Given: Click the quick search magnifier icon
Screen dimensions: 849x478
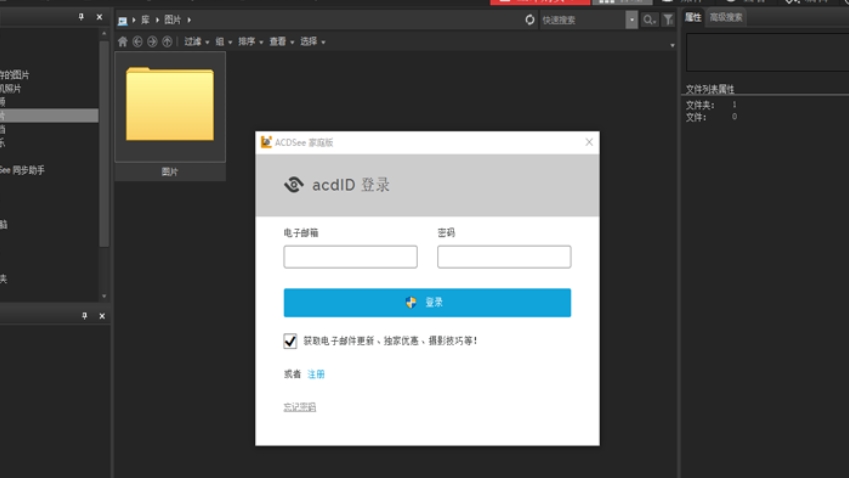Looking at the screenshot, I should coord(649,20).
